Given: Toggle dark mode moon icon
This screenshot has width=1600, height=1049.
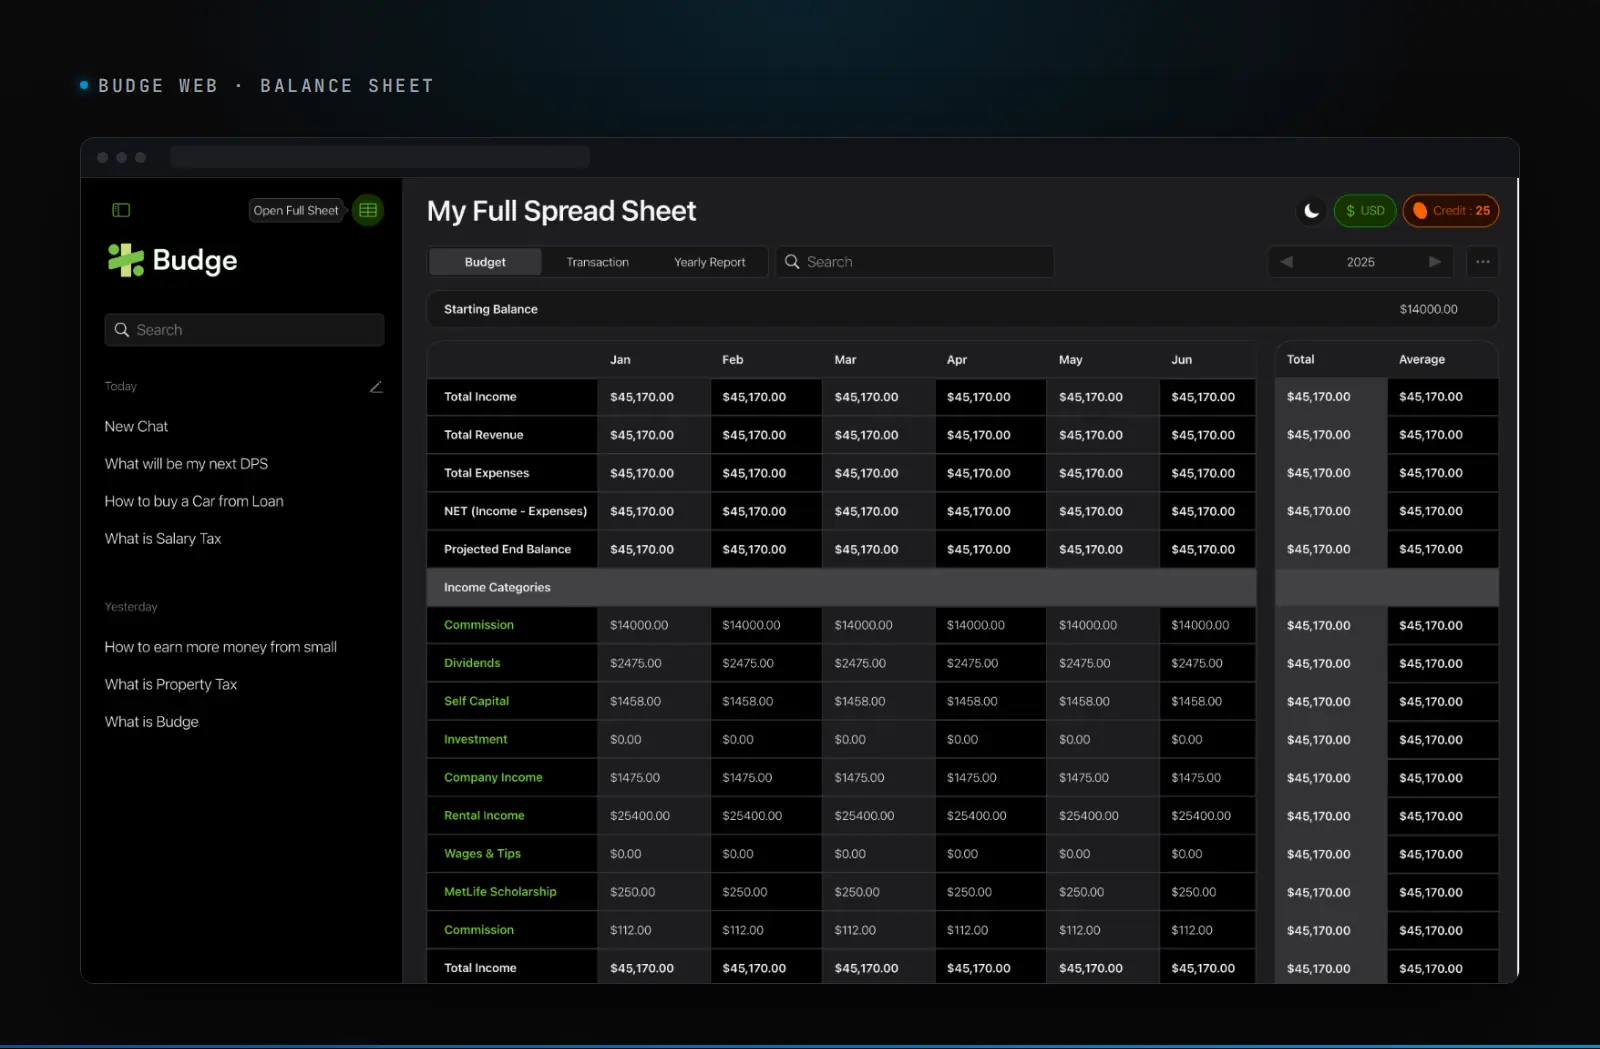Looking at the screenshot, I should point(1311,211).
